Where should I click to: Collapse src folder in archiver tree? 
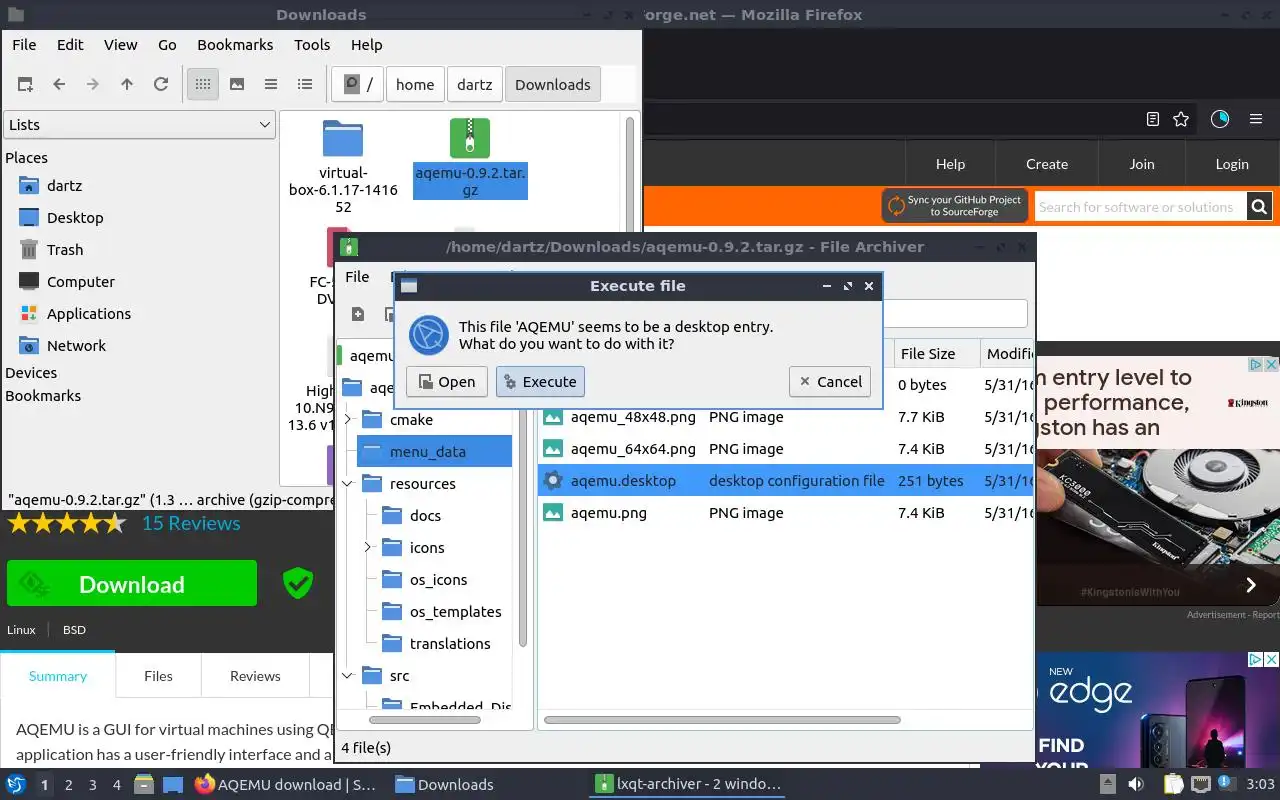coord(348,676)
